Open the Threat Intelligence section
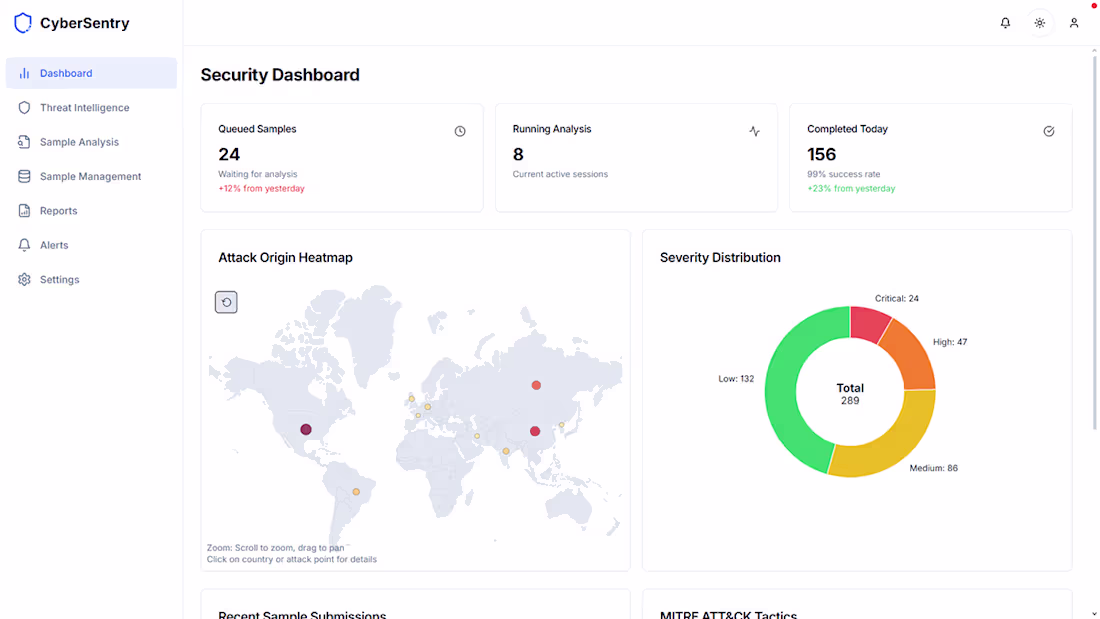Viewport: 1100px width, 619px height. [84, 107]
